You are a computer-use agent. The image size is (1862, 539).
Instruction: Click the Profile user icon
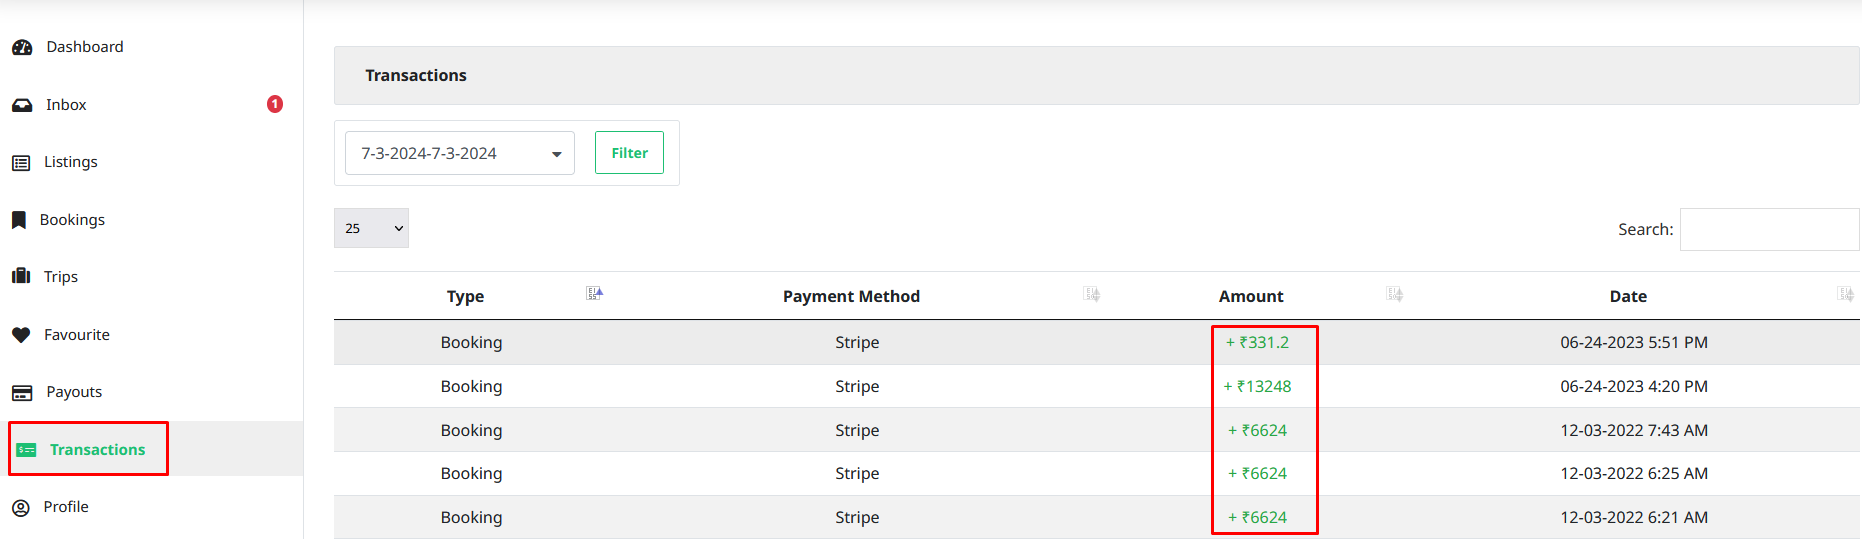coord(21,507)
